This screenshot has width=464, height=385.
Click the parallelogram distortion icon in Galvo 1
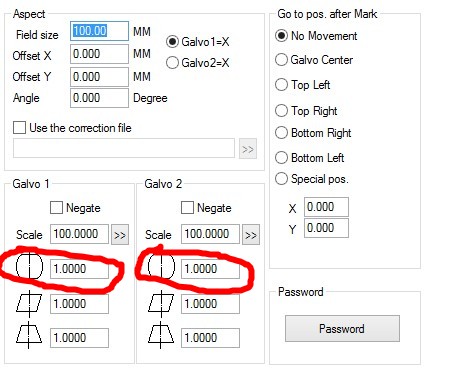[29, 303]
